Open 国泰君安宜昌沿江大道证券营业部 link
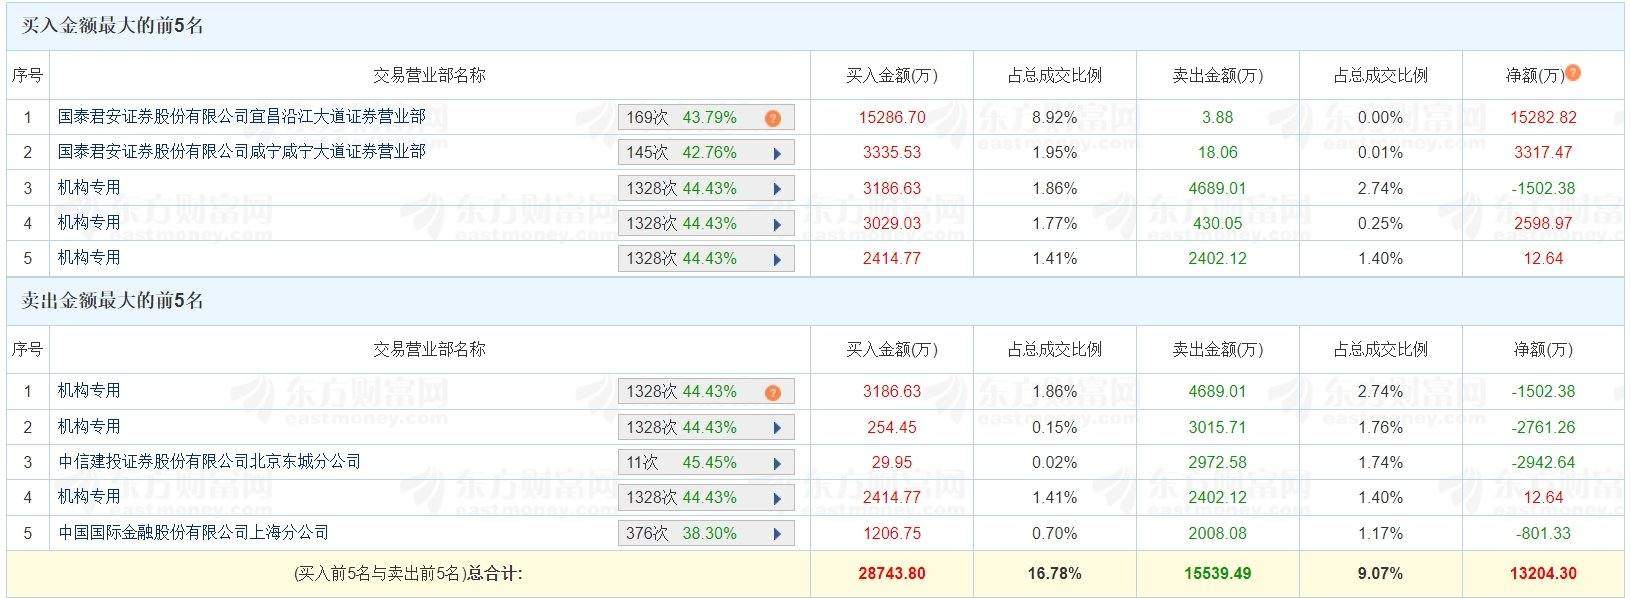 (x=241, y=117)
